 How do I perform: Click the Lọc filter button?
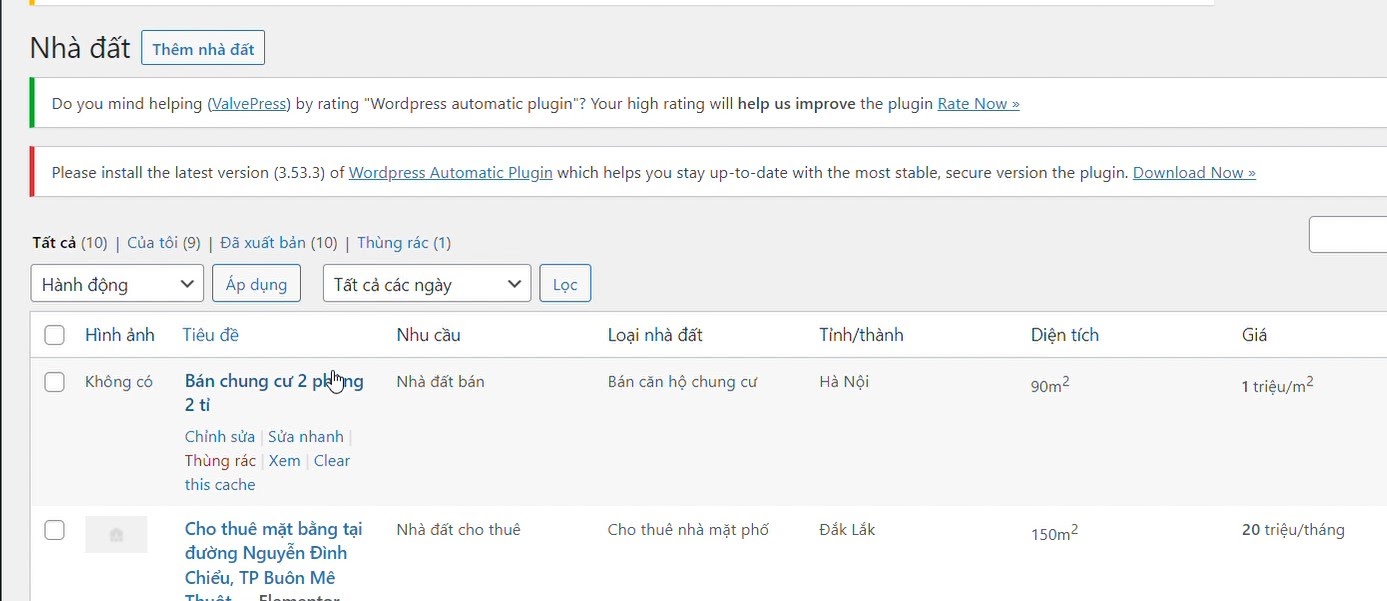[565, 284]
